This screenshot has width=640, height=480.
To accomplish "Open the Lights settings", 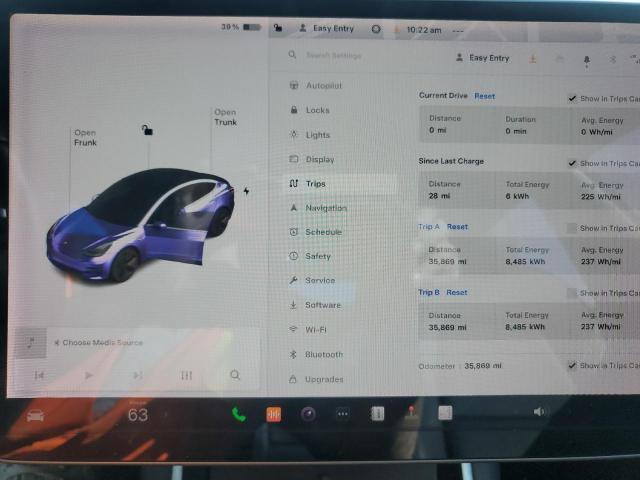I will 310,135.
